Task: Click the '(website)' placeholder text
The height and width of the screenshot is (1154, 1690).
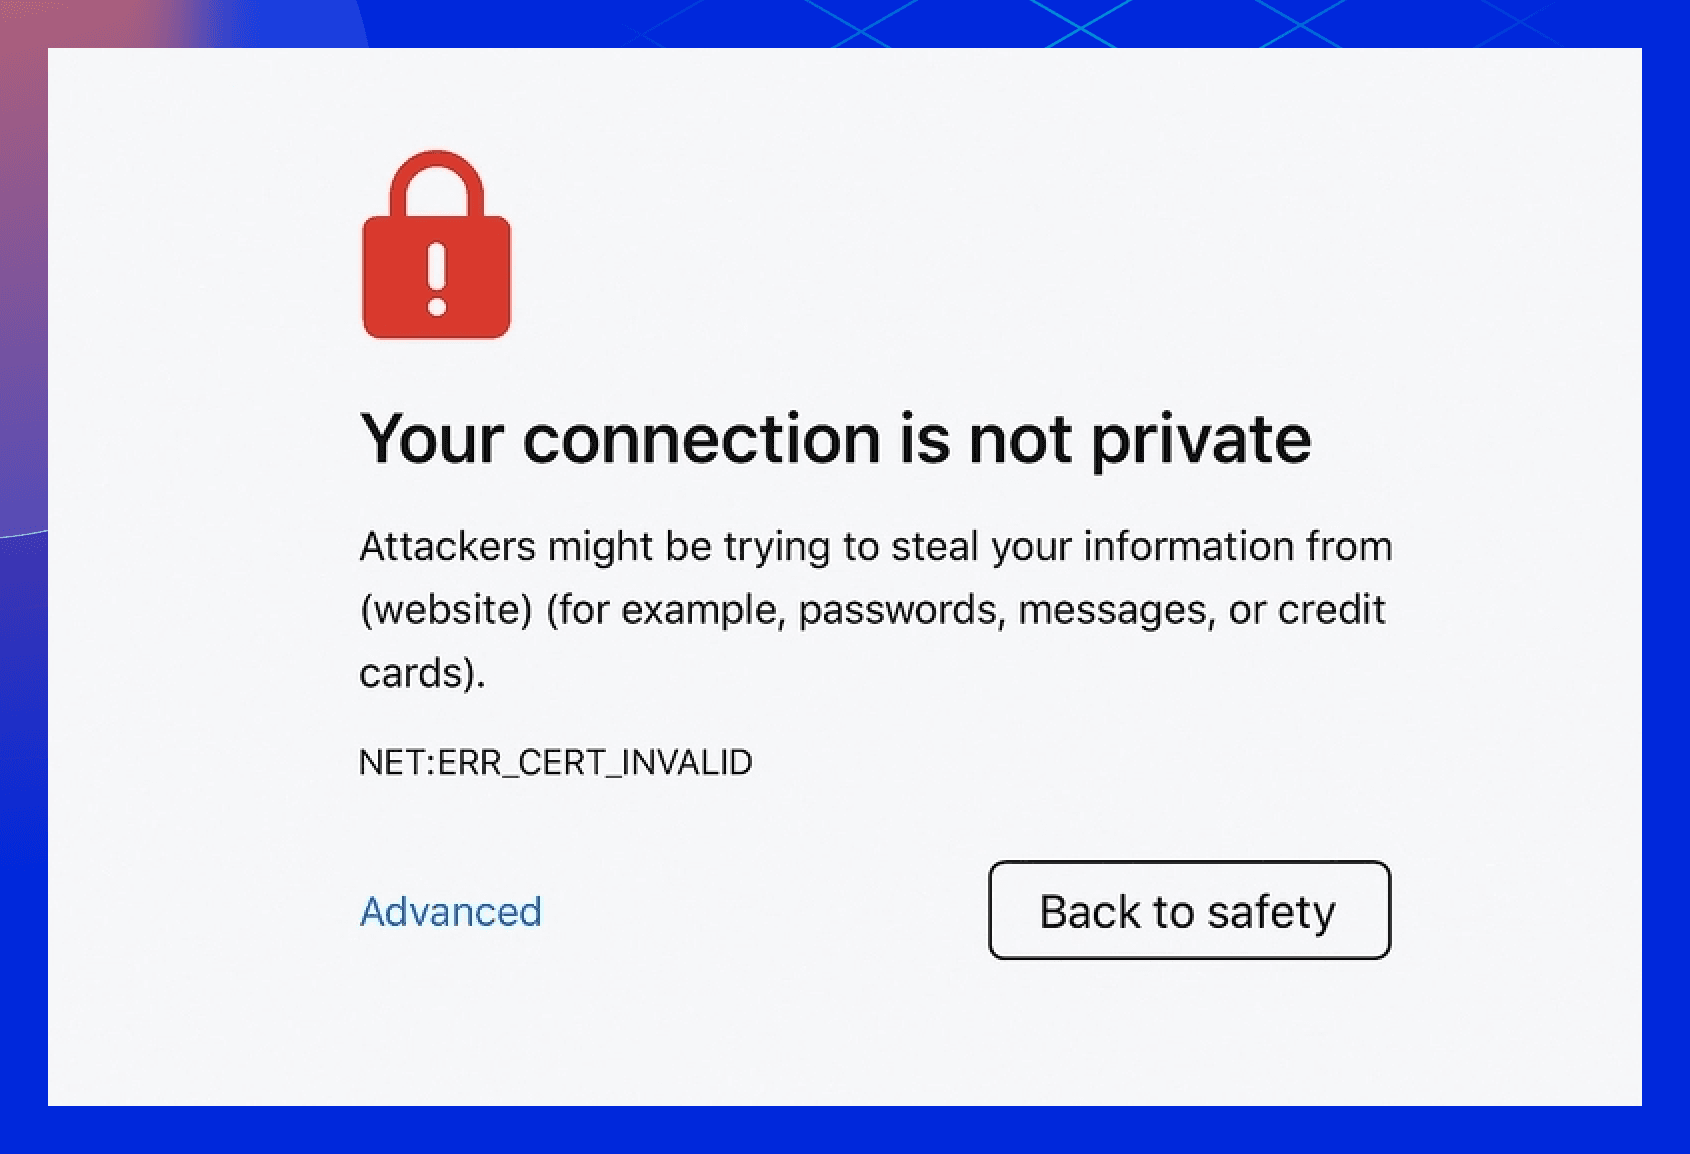Action: coord(446,610)
